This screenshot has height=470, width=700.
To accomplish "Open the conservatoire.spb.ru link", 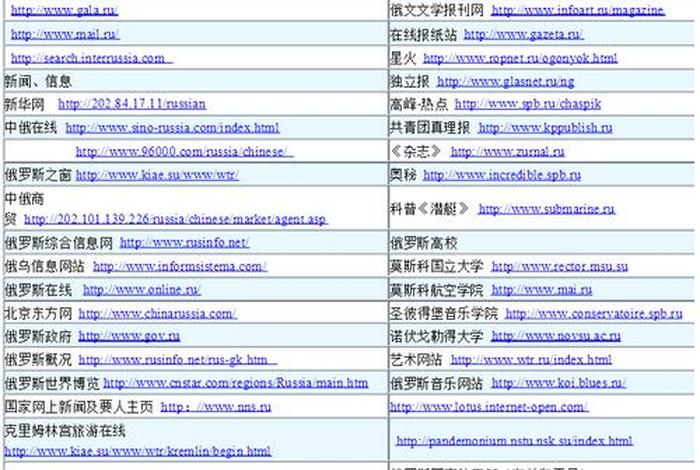I will [594, 314].
